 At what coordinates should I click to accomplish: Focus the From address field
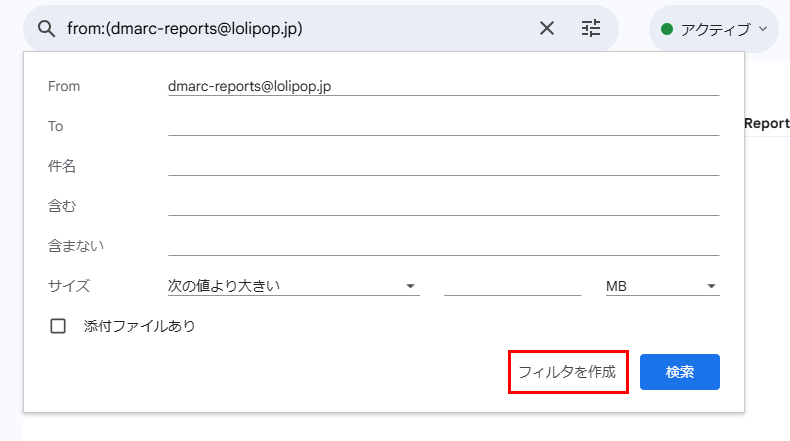pyautogui.click(x=443, y=86)
